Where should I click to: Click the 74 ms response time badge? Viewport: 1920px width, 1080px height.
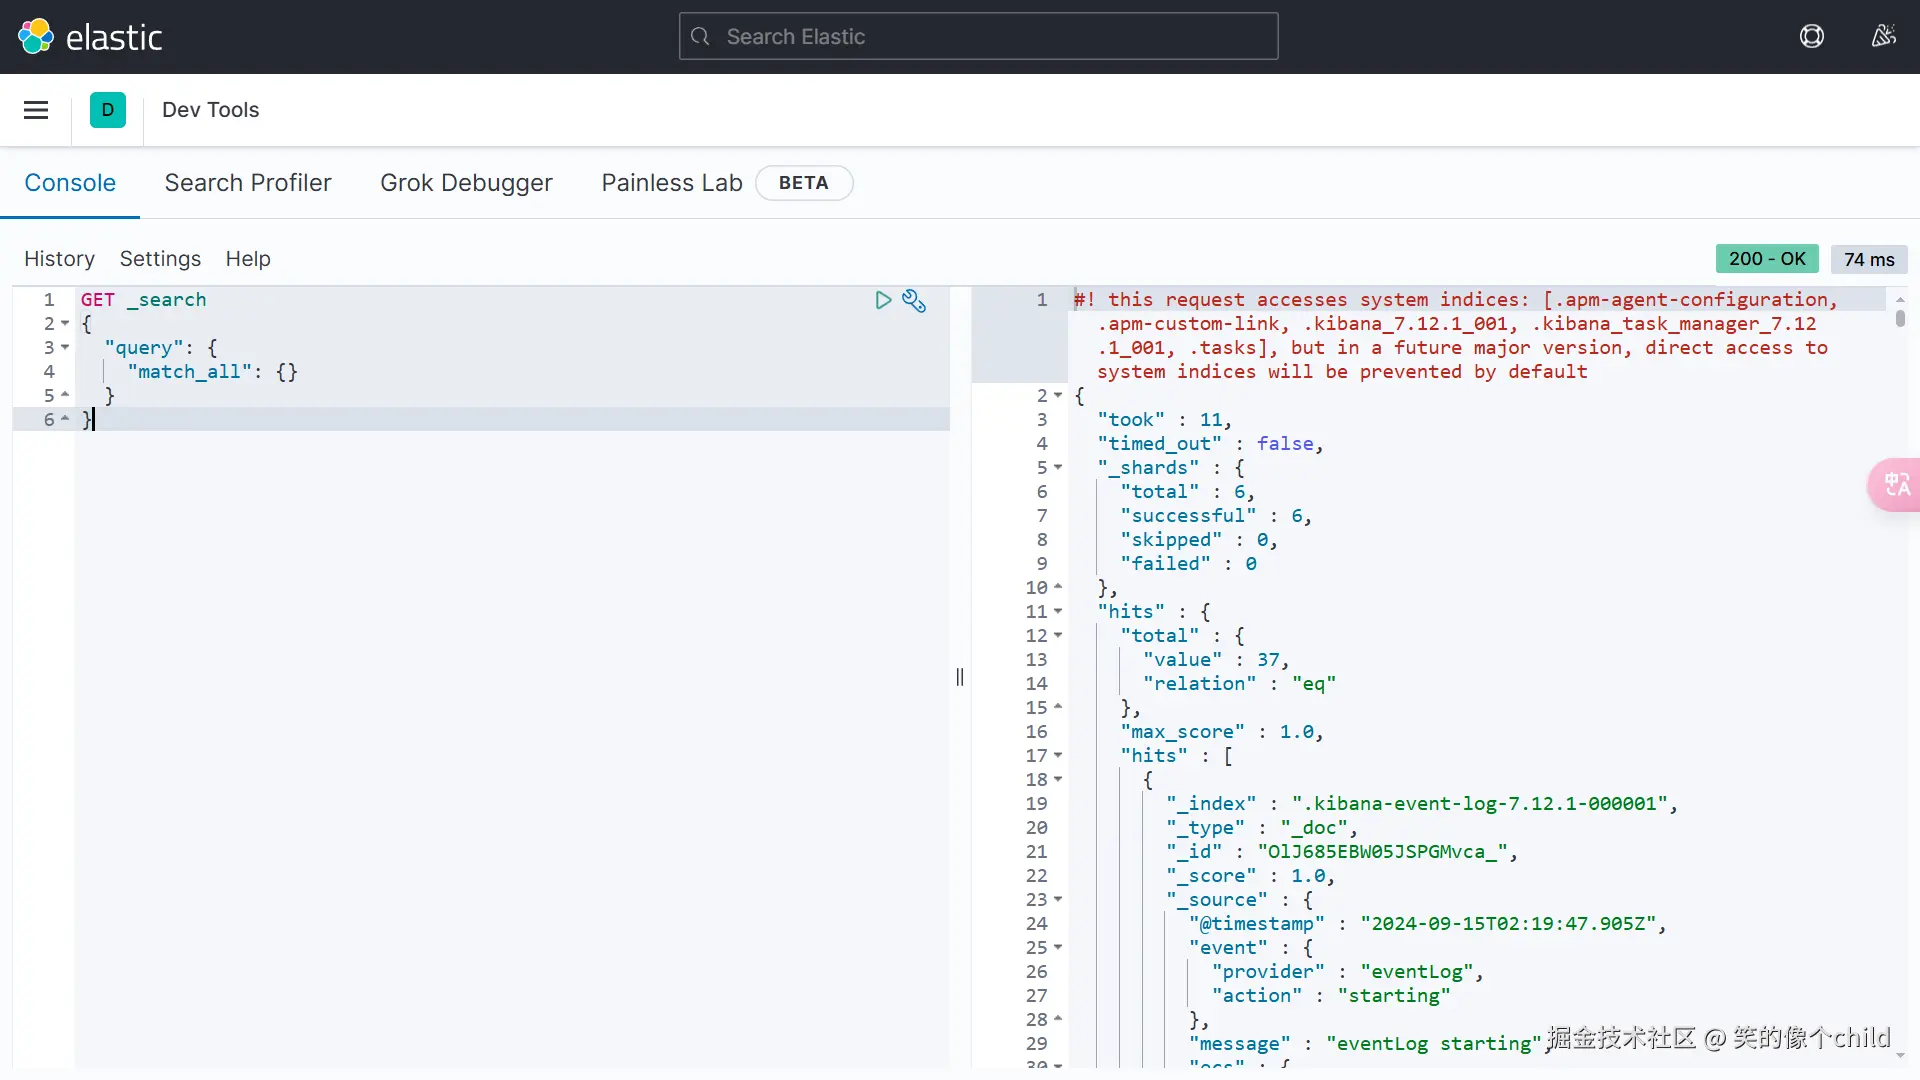point(1870,259)
